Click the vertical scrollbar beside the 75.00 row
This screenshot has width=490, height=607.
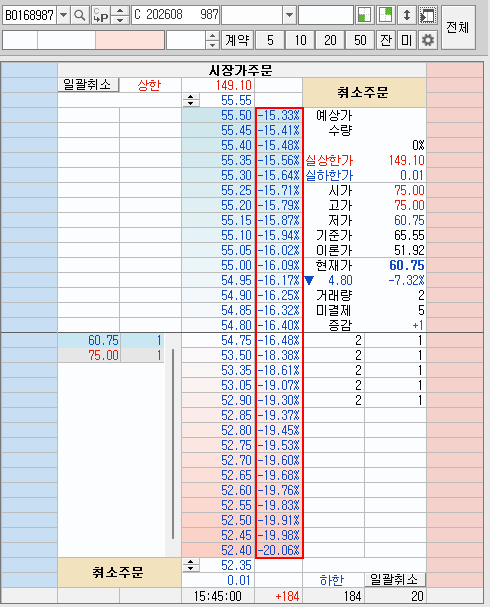[x=173, y=443]
